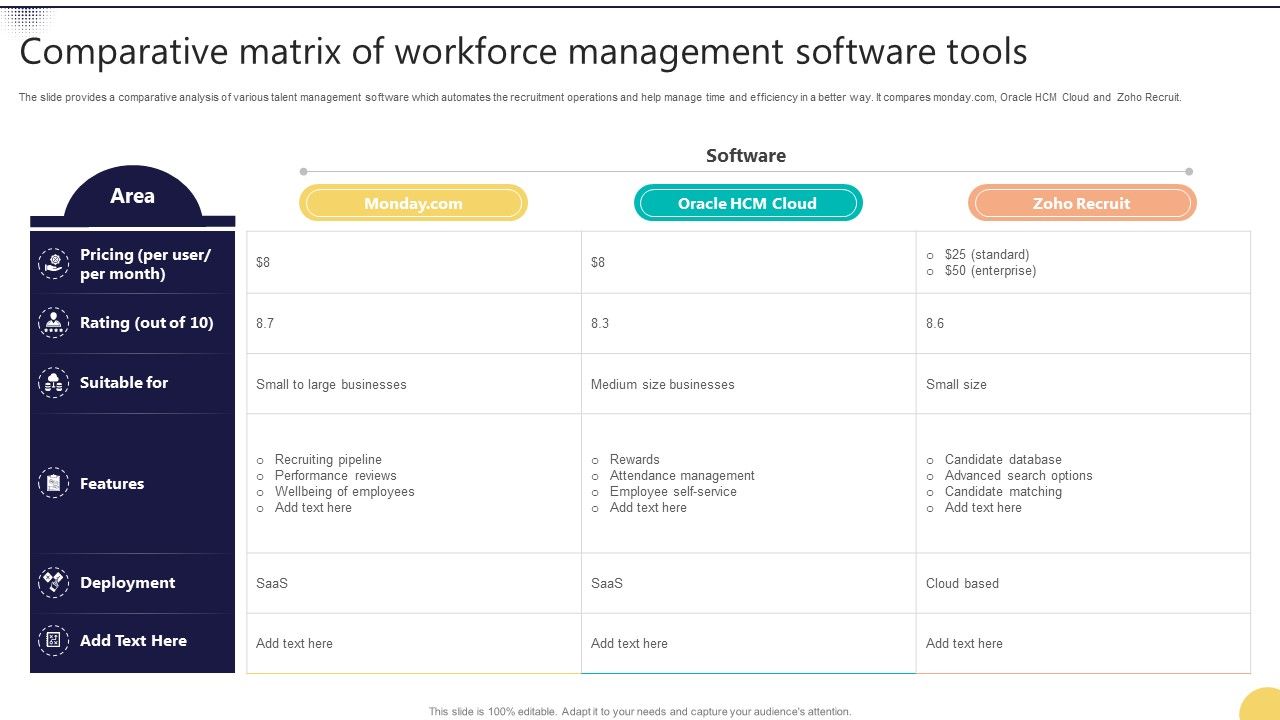The height and width of the screenshot is (720, 1280).
Task: Click the slide title text
Action: click(x=523, y=51)
